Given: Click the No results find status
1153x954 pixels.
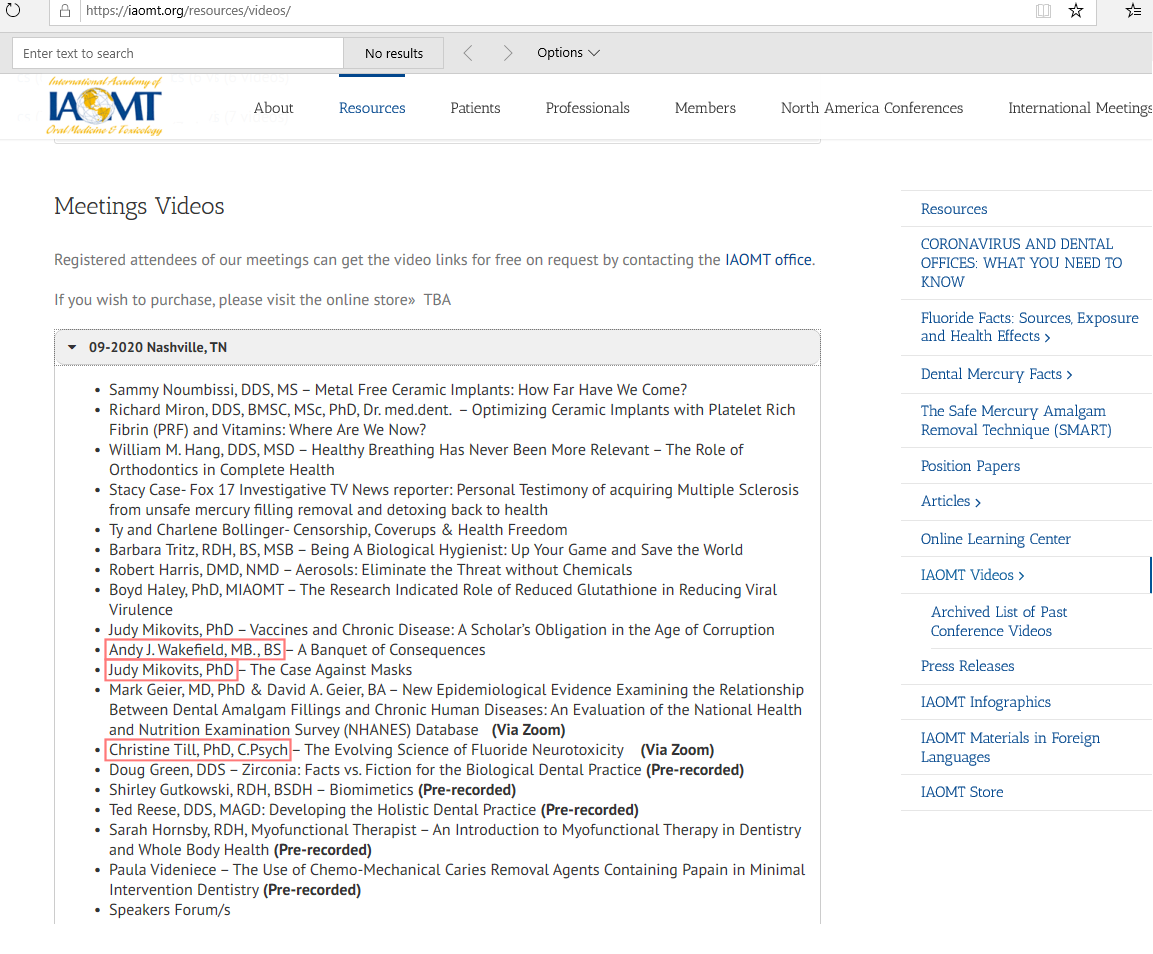Looking at the screenshot, I should point(394,53).
